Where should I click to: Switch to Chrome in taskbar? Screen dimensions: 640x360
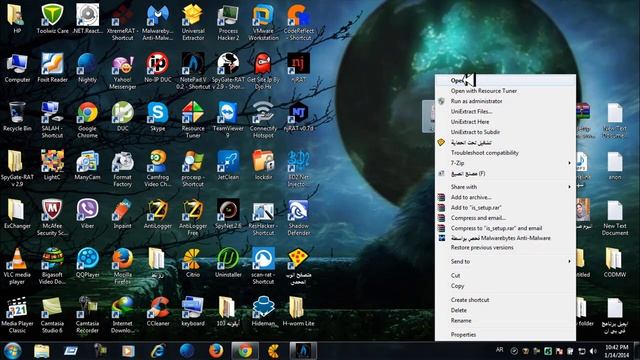tap(245, 351)
